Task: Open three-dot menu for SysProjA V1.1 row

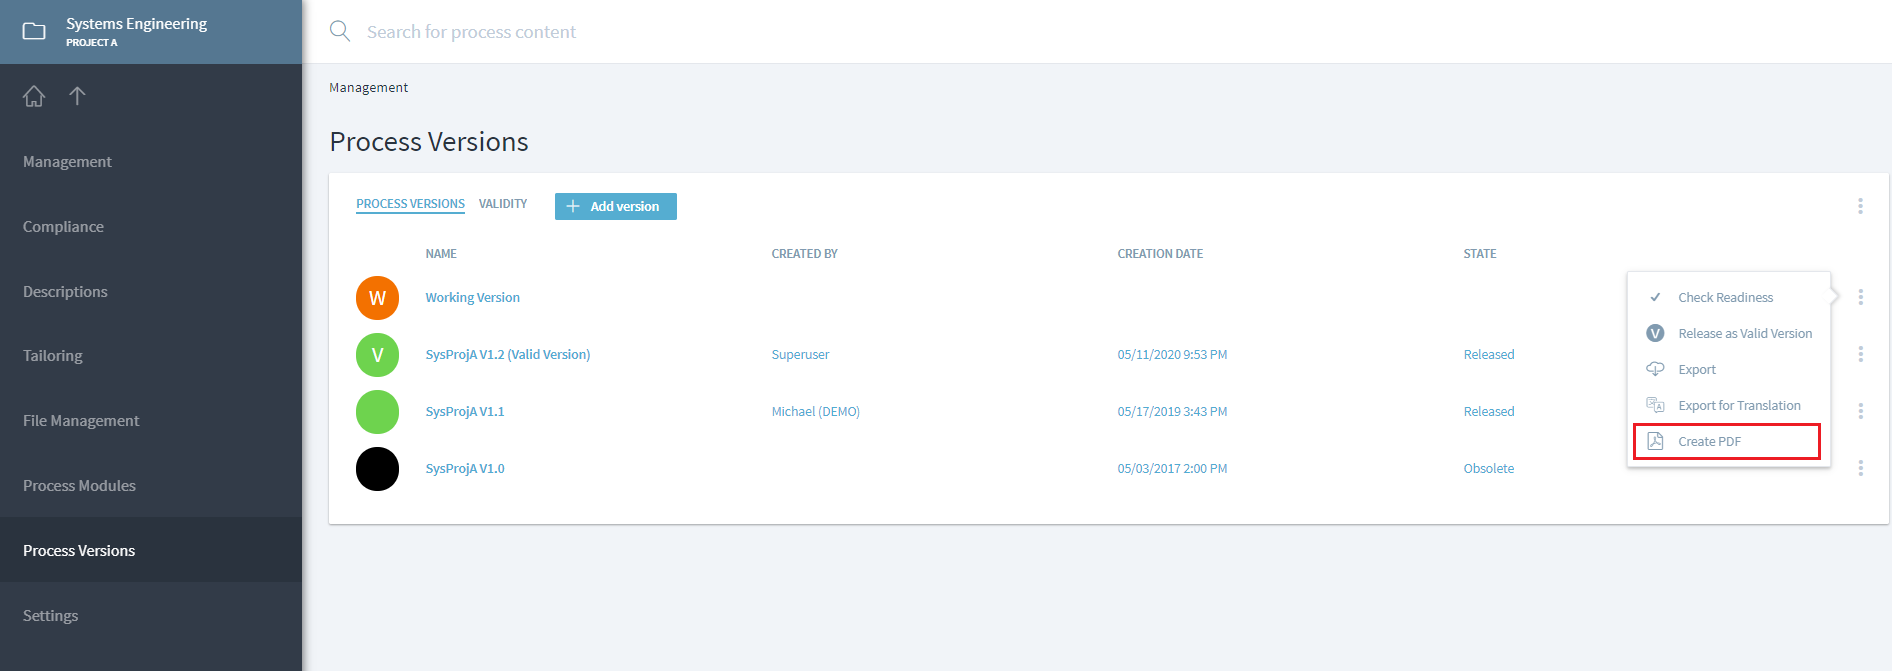Action: (x=1860, y=411)
